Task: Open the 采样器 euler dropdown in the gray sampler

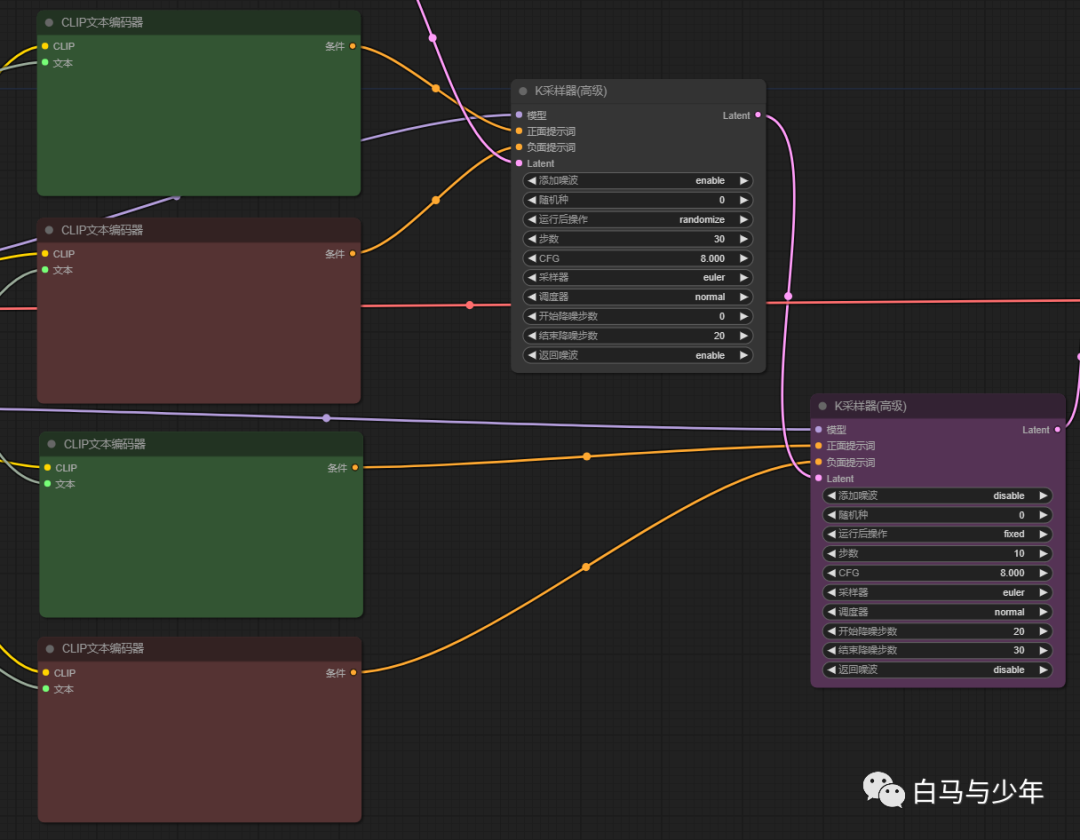Action: (637, 278)
